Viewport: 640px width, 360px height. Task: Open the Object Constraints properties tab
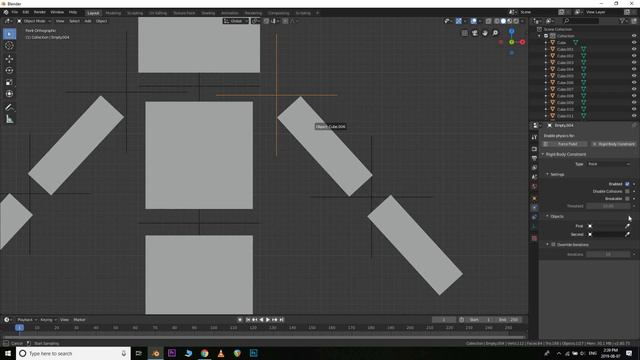coord(534,217)
